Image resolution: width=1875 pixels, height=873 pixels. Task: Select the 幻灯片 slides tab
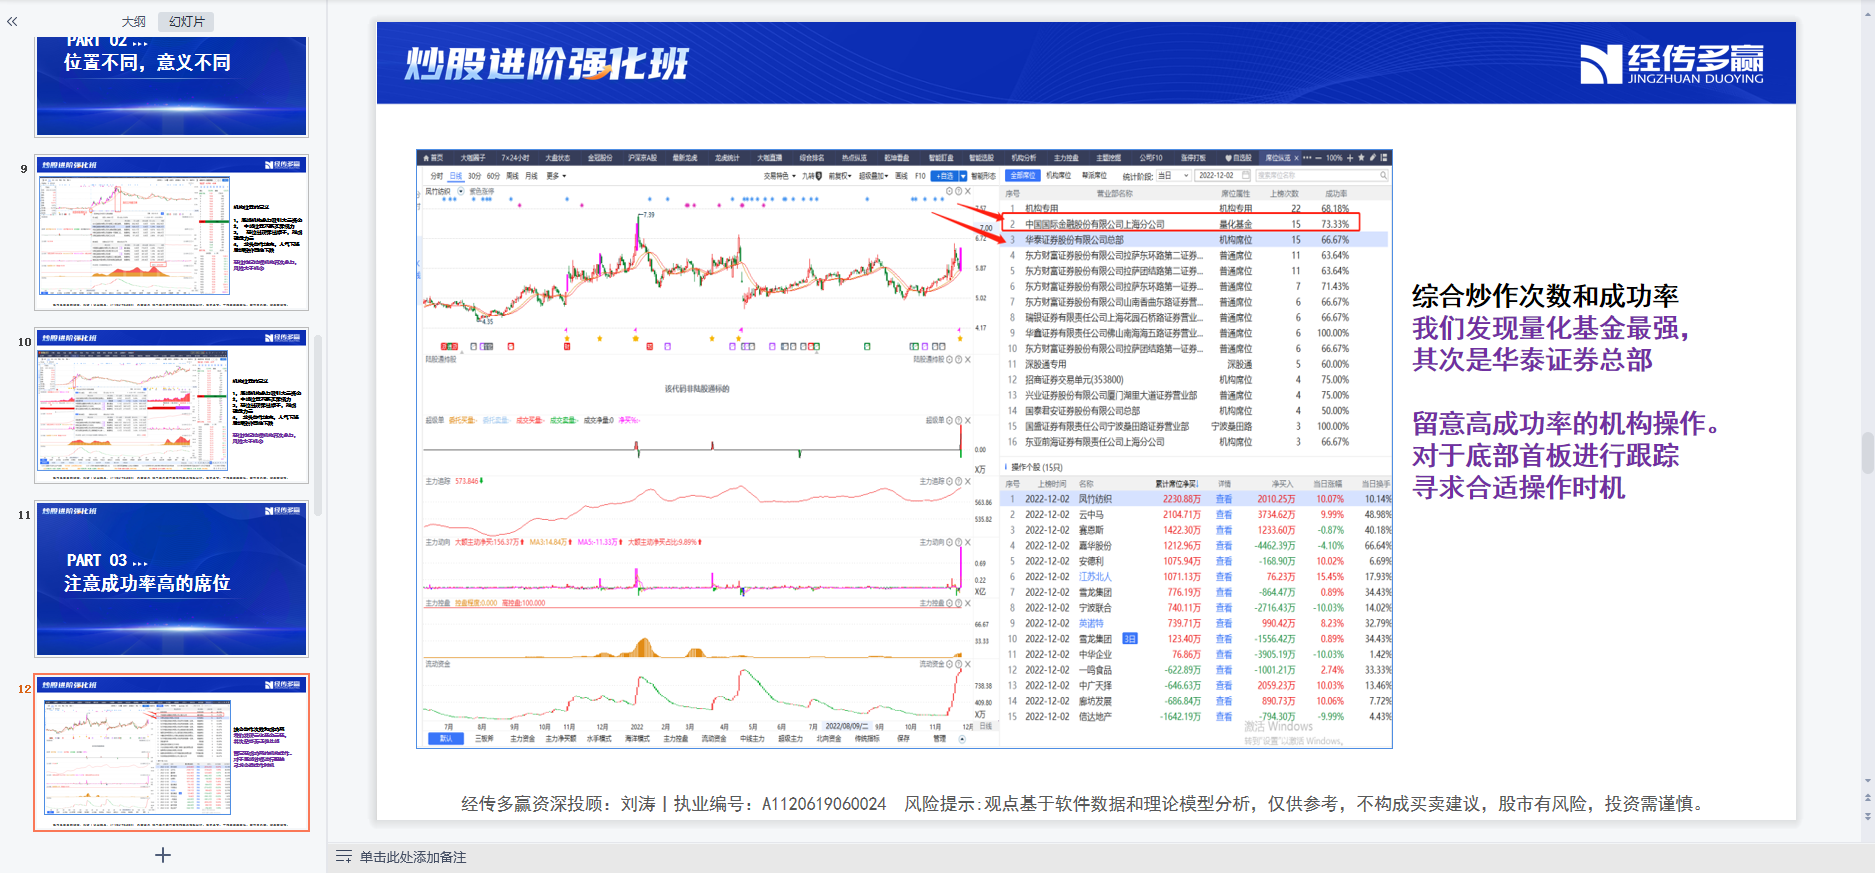pos(187,21)
